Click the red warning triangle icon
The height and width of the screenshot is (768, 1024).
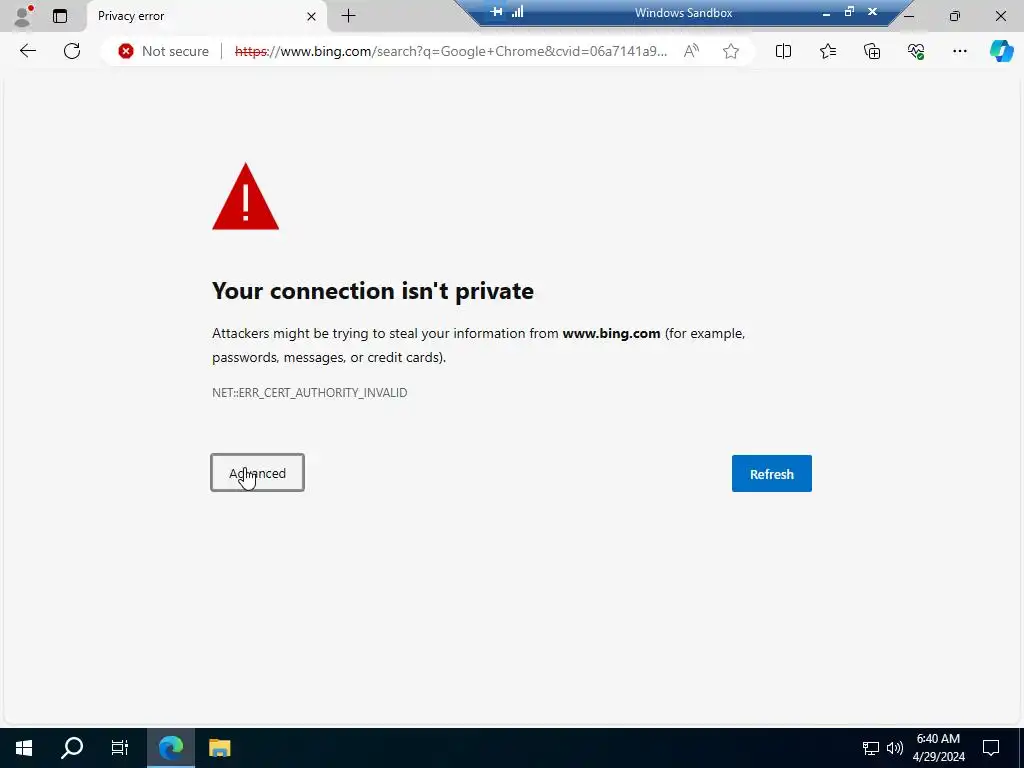(x=246, y=197)
